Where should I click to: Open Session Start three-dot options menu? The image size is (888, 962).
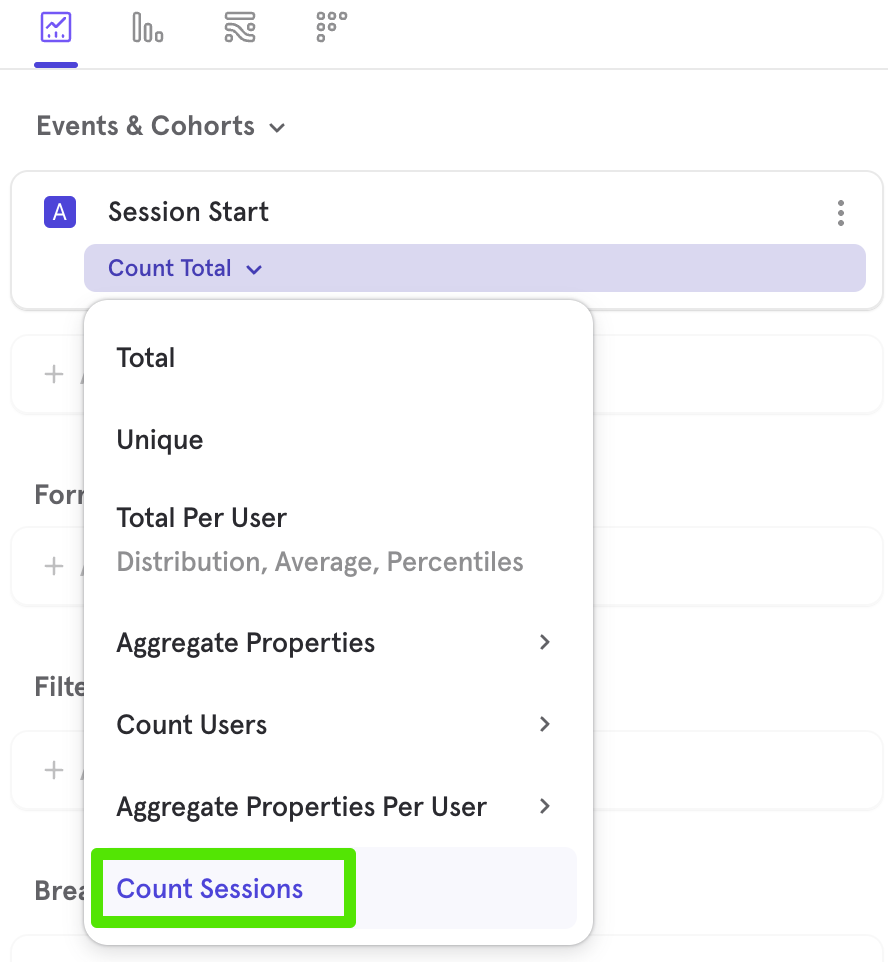tap(841, 213)
